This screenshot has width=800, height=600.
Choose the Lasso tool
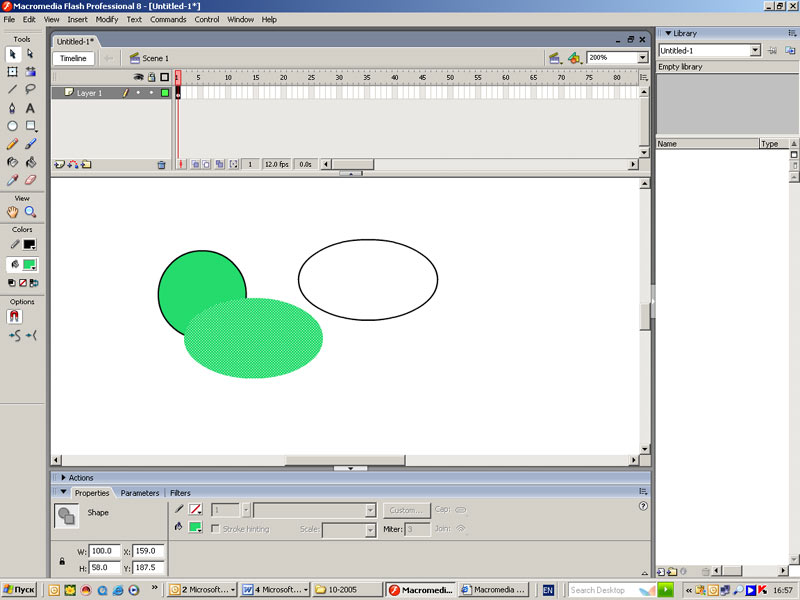31,89
